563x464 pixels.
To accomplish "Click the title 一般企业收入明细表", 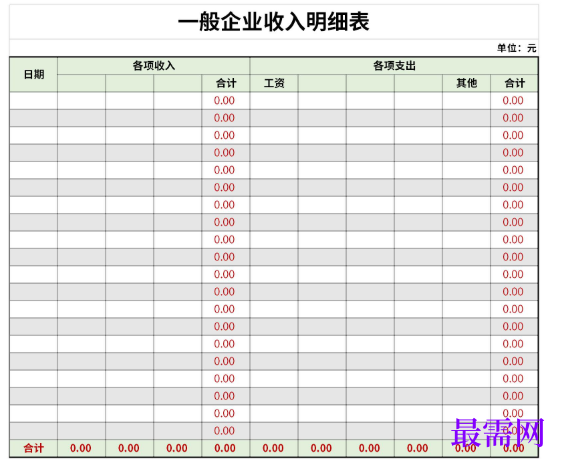I will click(x=274, y=22).
